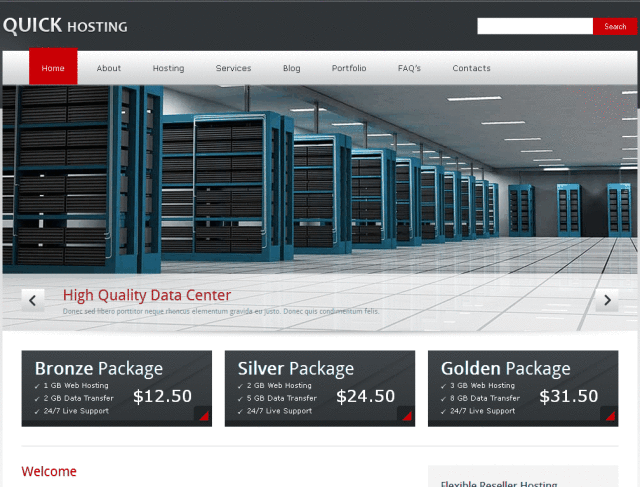Click red corner arrow on Golden Package
Screen dimensions: 640x487
coord(609,415)
